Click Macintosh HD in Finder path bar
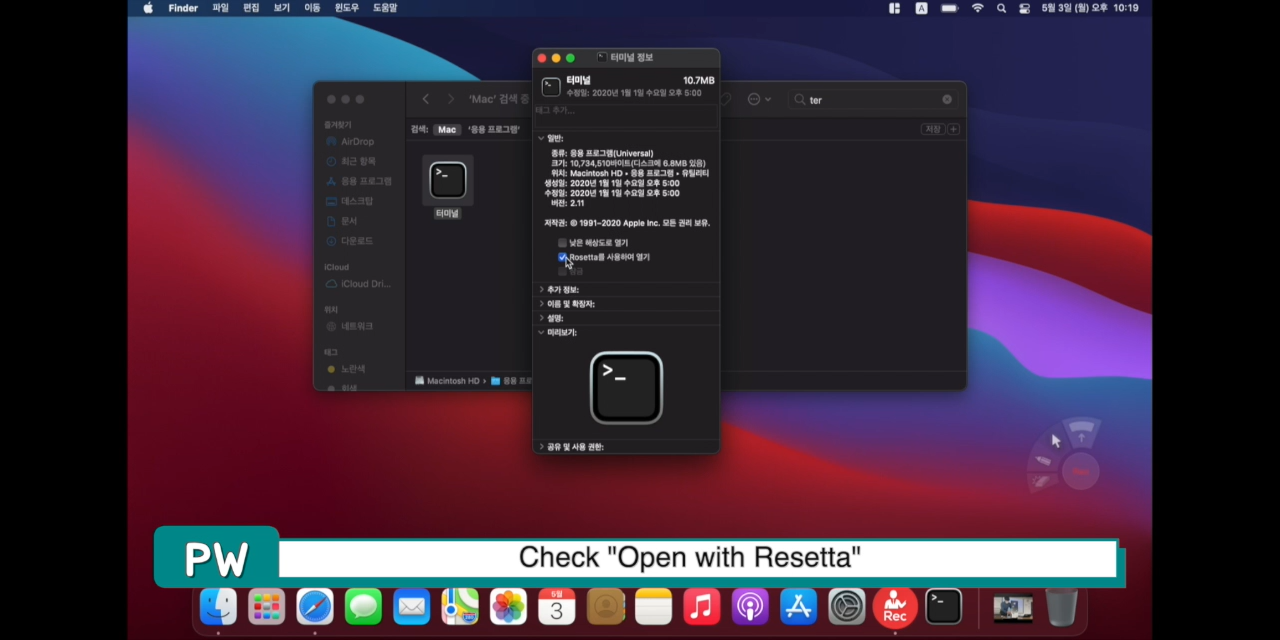The width and height of the screenshot is (1280, 640). [x=447, y=381]
